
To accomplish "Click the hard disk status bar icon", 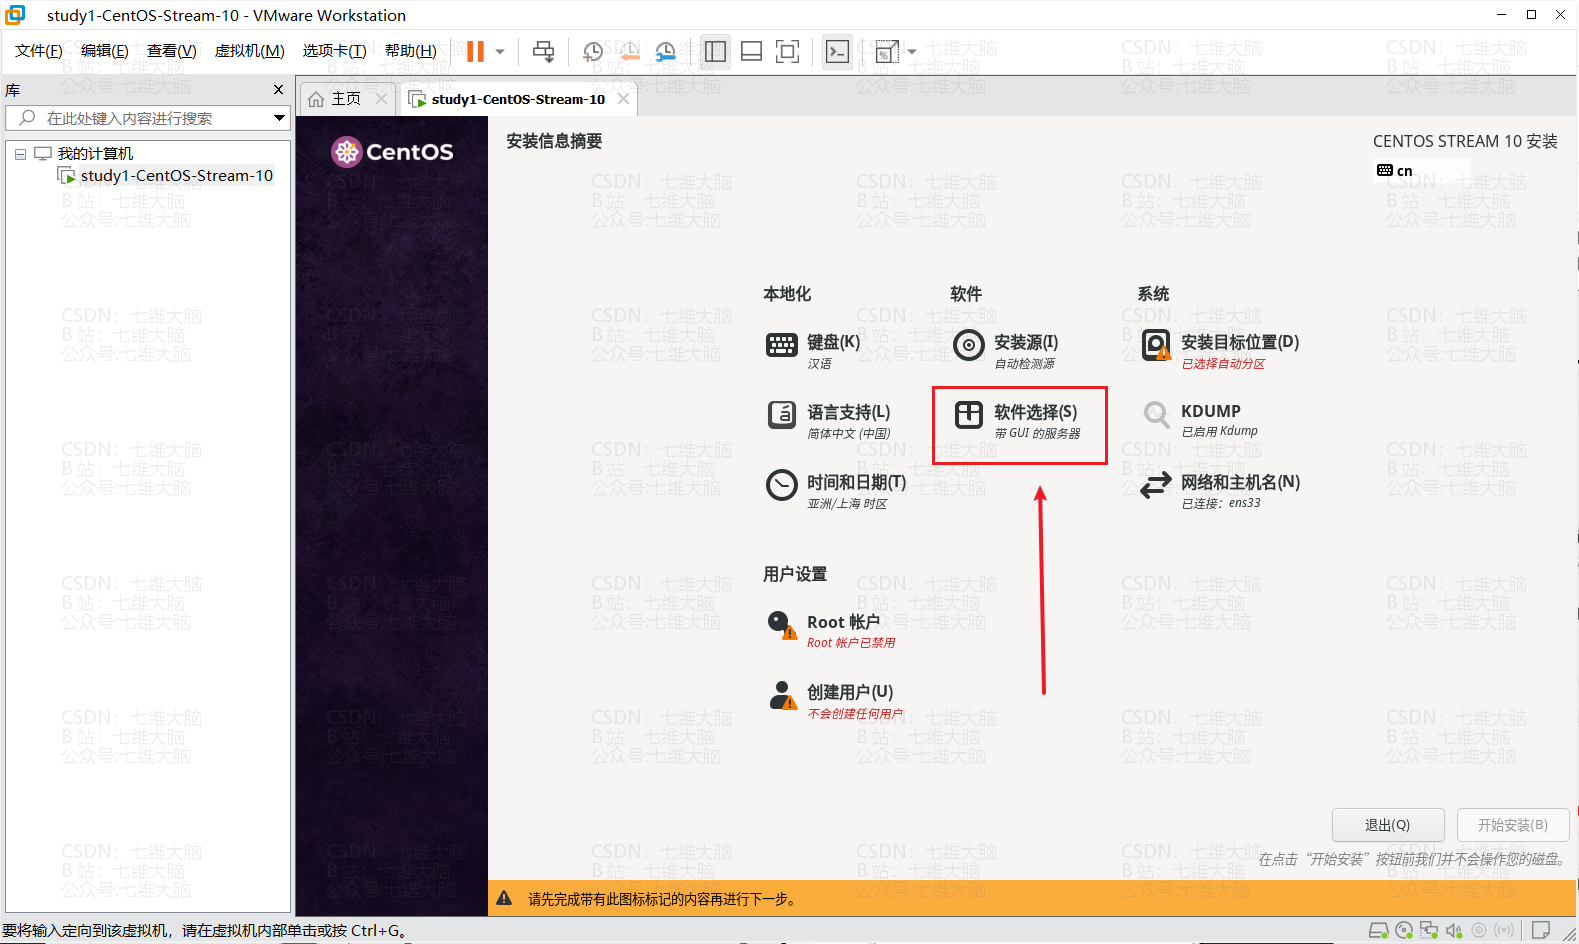I will (x=1378, y=931).
